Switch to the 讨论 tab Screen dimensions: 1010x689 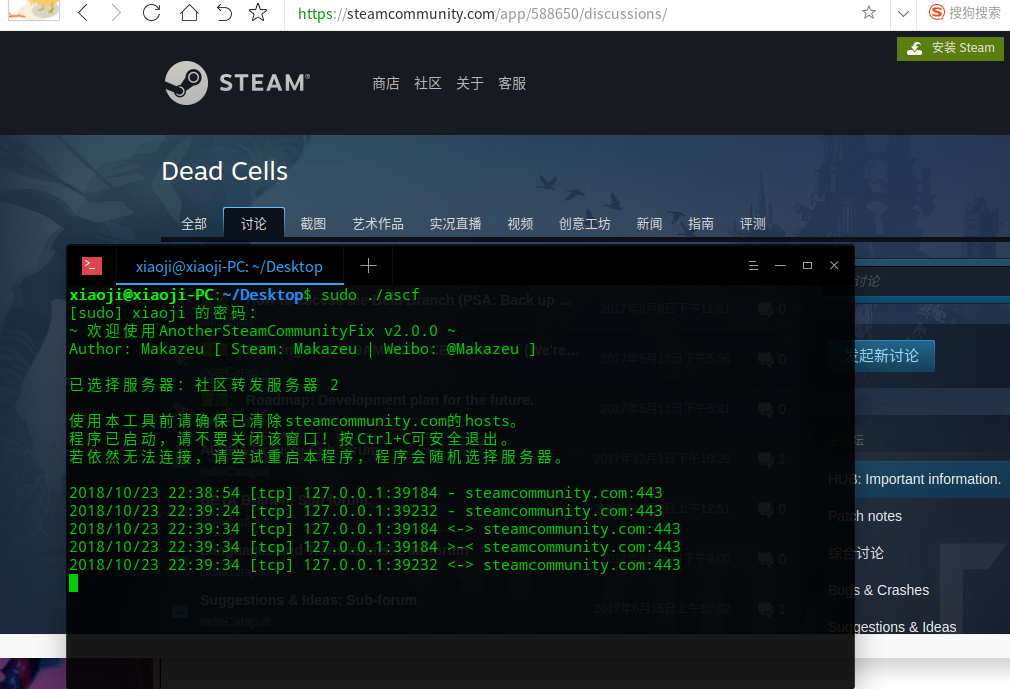[x=254, y=223]
